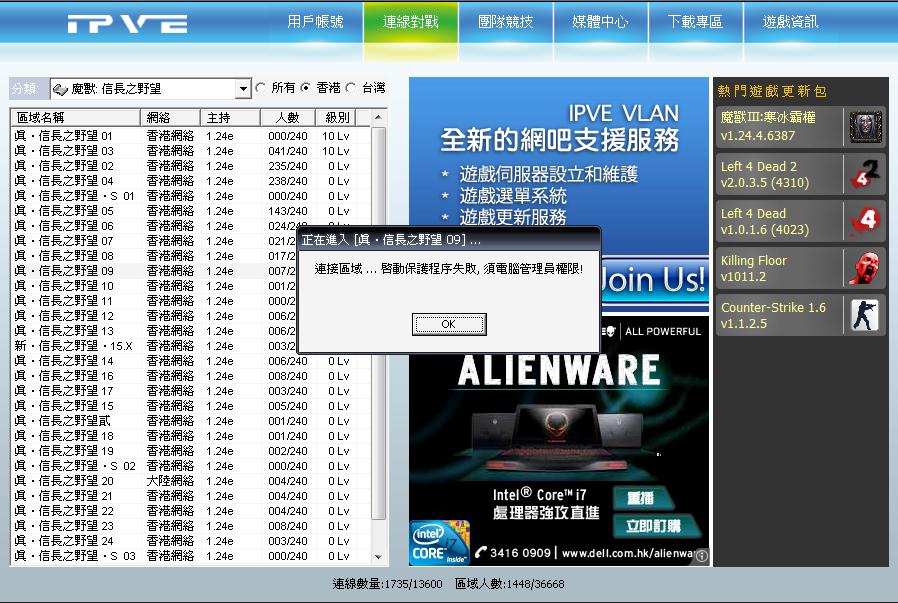The width and height of the screenshot is (898, 603).
Task: Click the www.dell.com.hk/alienware link
Action: pyautogui.click(x=628, y=553)
